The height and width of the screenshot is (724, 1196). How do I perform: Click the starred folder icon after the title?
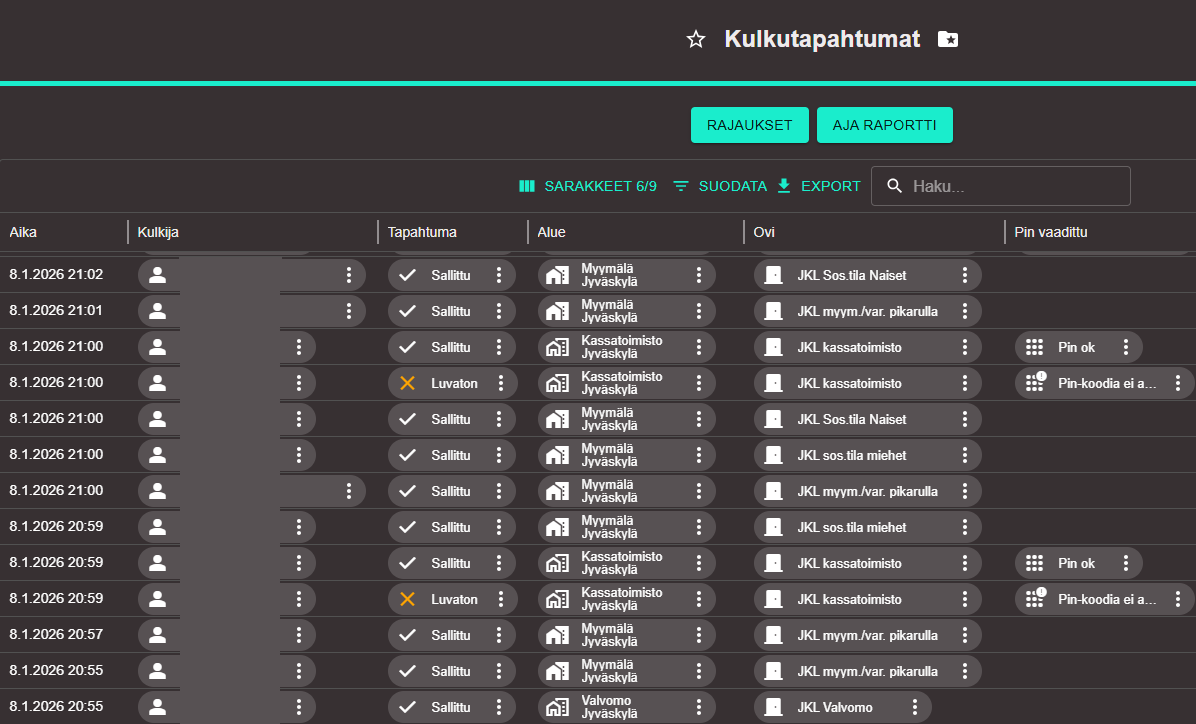[948, 39]
